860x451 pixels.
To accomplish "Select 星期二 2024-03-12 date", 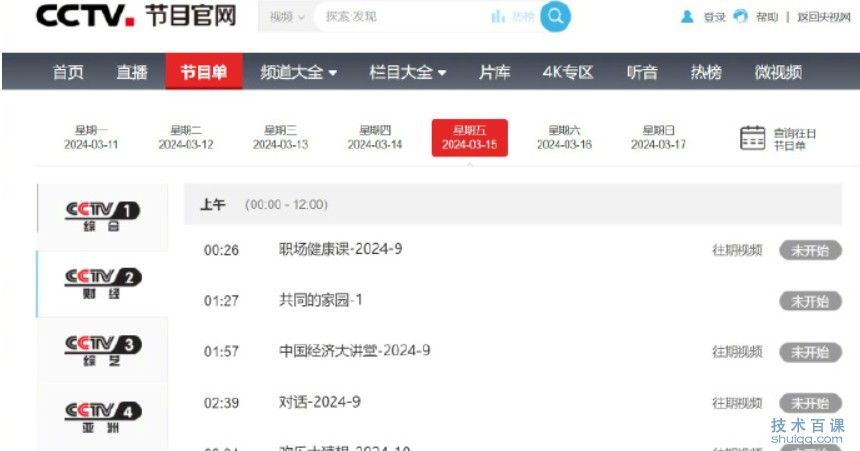I will click(185, 138).
